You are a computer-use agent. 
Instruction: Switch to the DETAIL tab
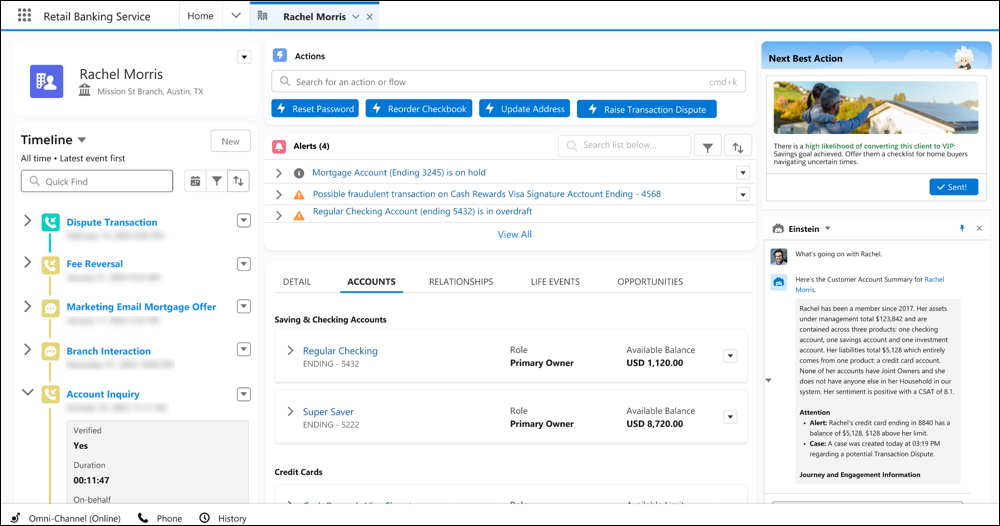297,281
